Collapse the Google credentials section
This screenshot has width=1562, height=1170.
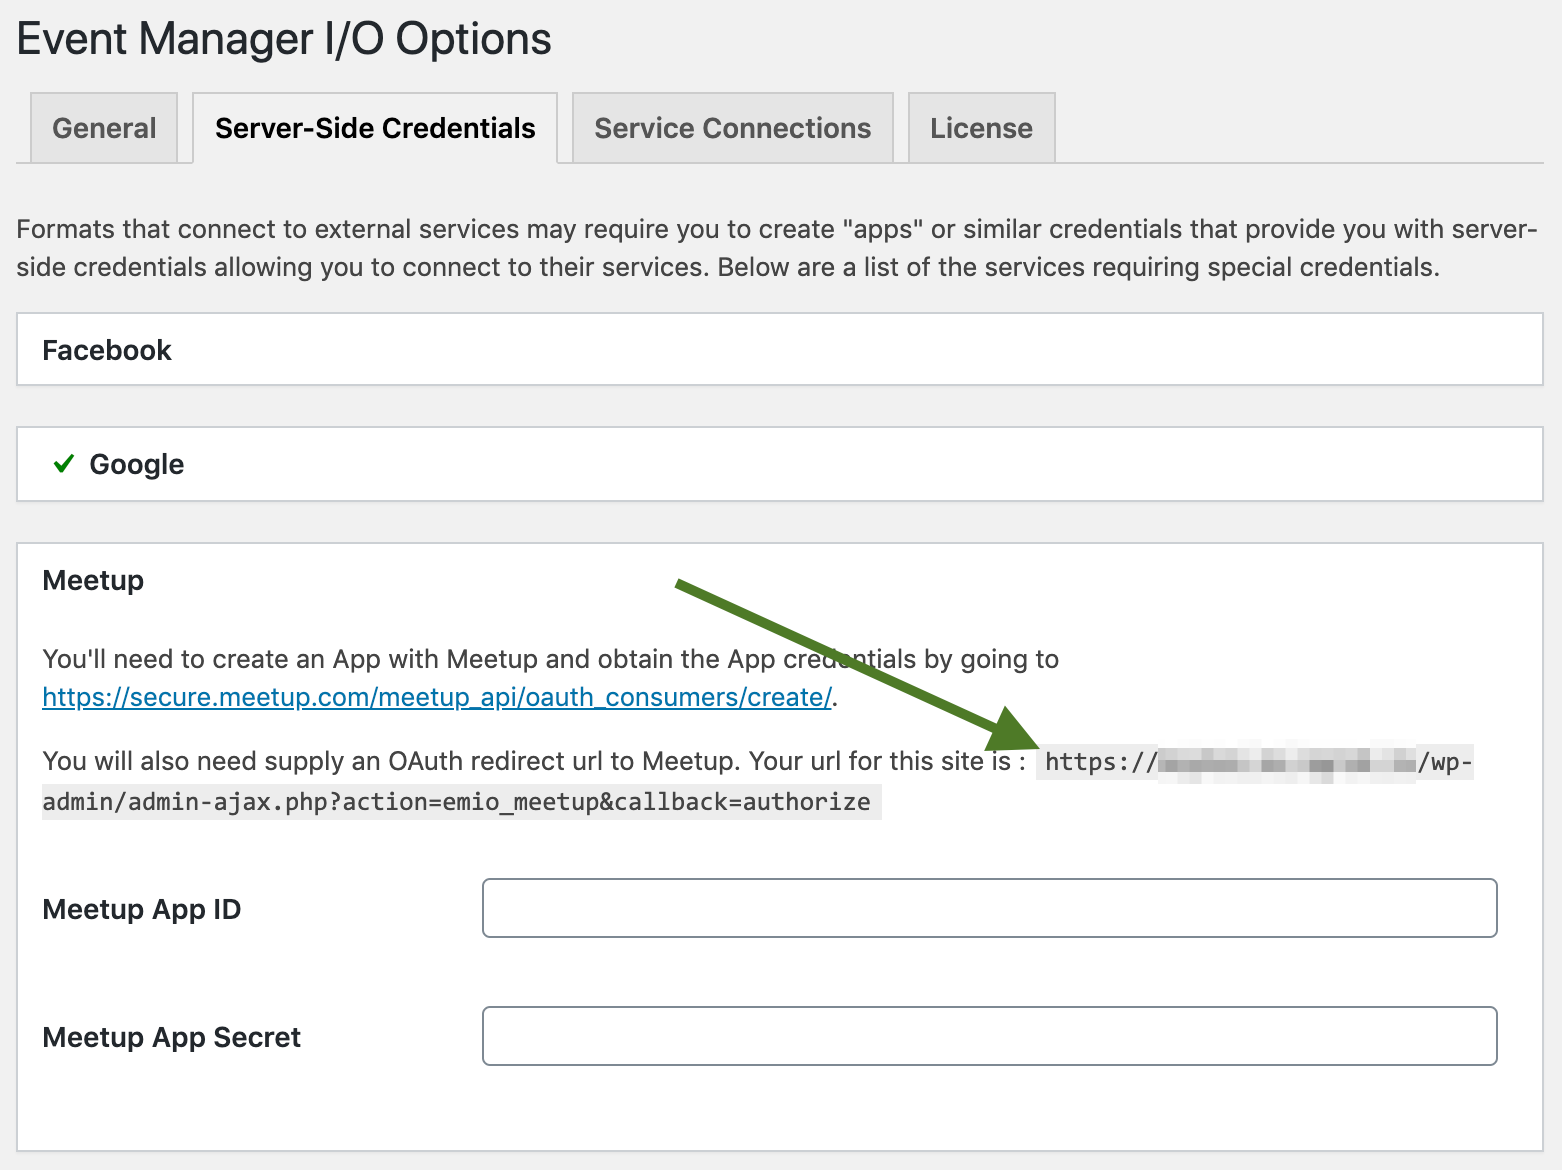pos(136,464)
